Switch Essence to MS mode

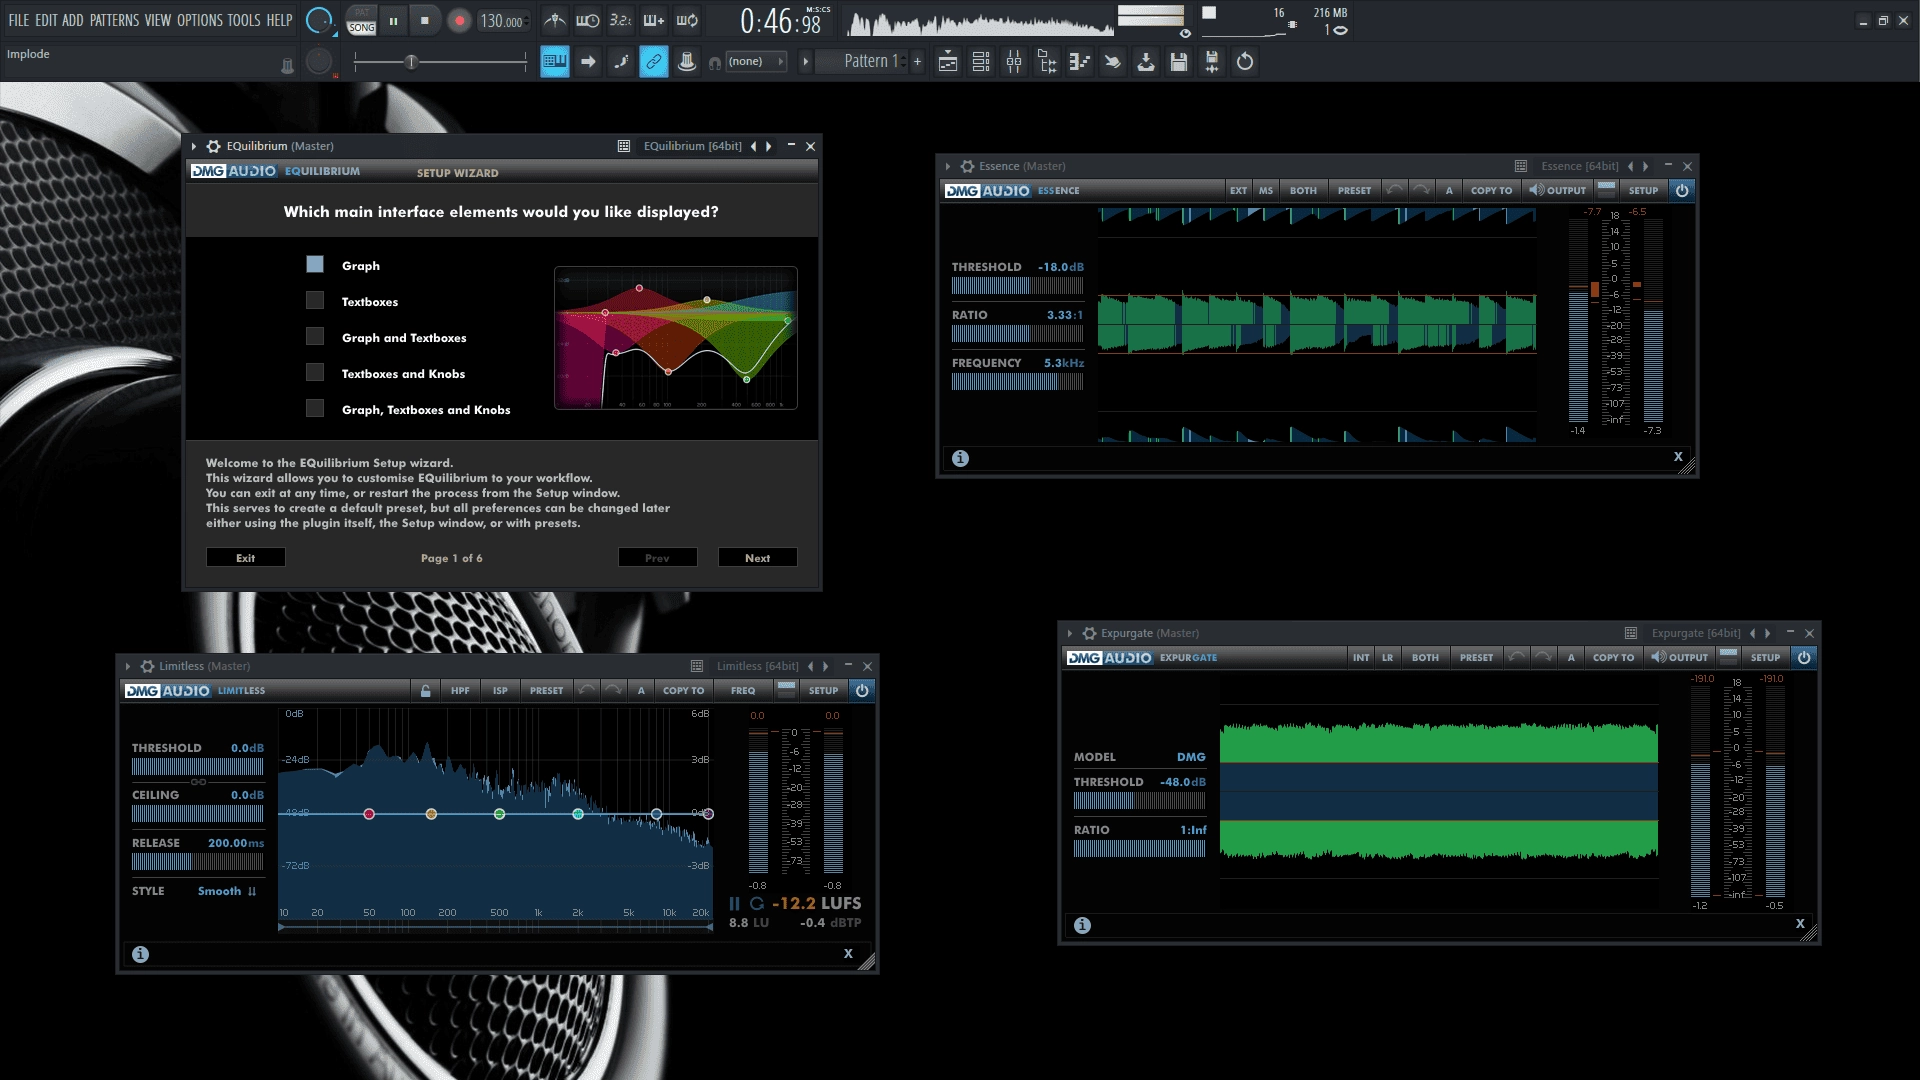(x=1266, y=190)
